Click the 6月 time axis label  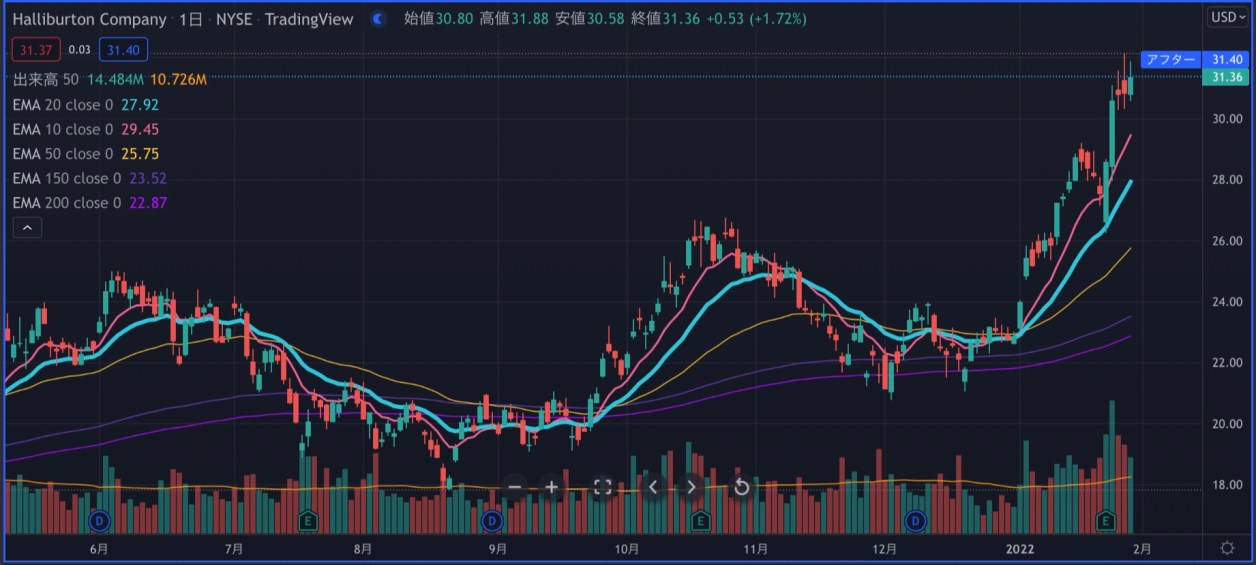tap(99, 548)
